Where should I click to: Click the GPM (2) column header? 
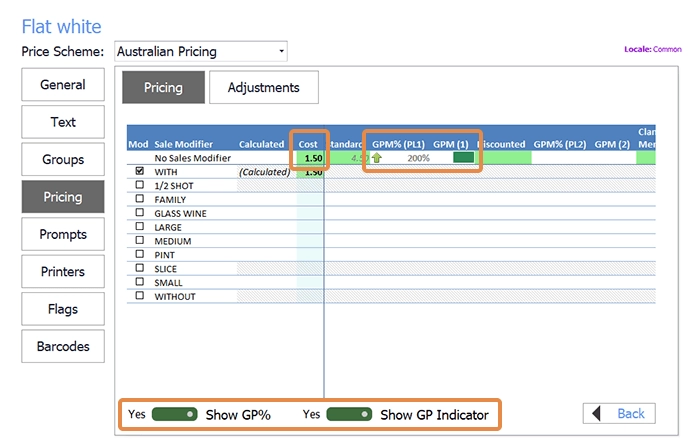[x=612, y=144]
